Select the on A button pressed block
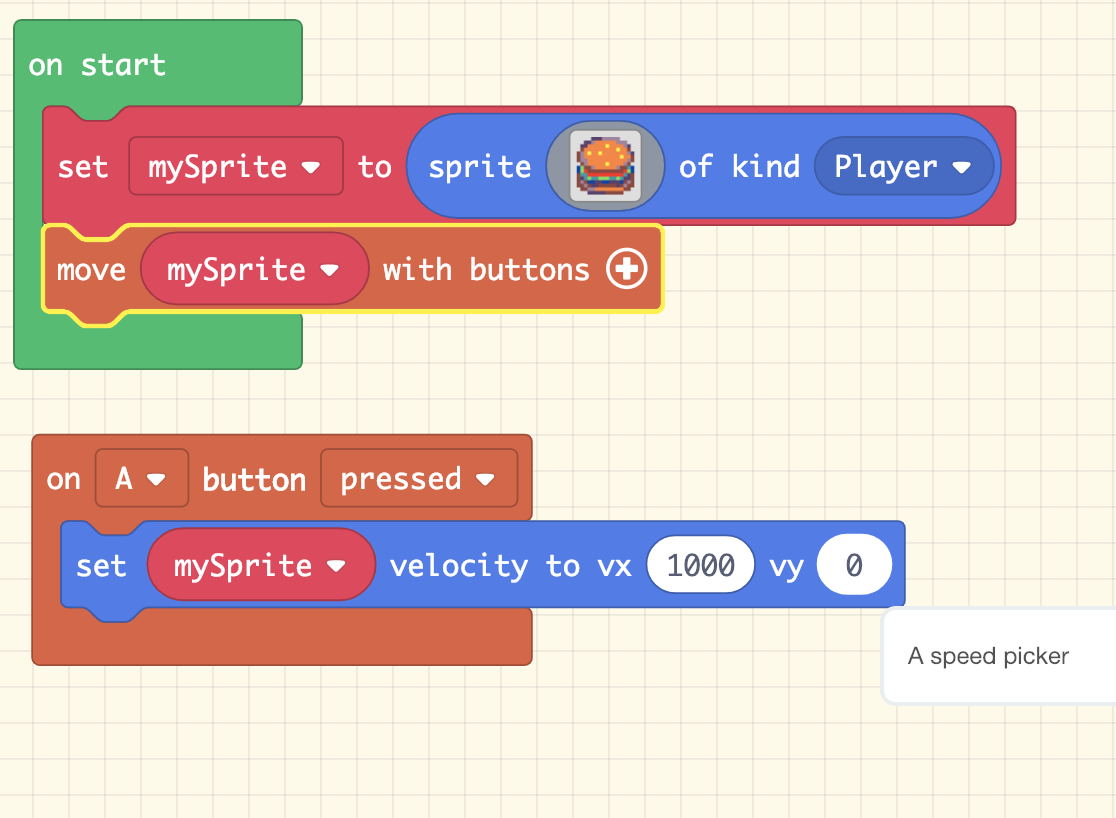The image size is (1116, 818). (x=63, y=478)
